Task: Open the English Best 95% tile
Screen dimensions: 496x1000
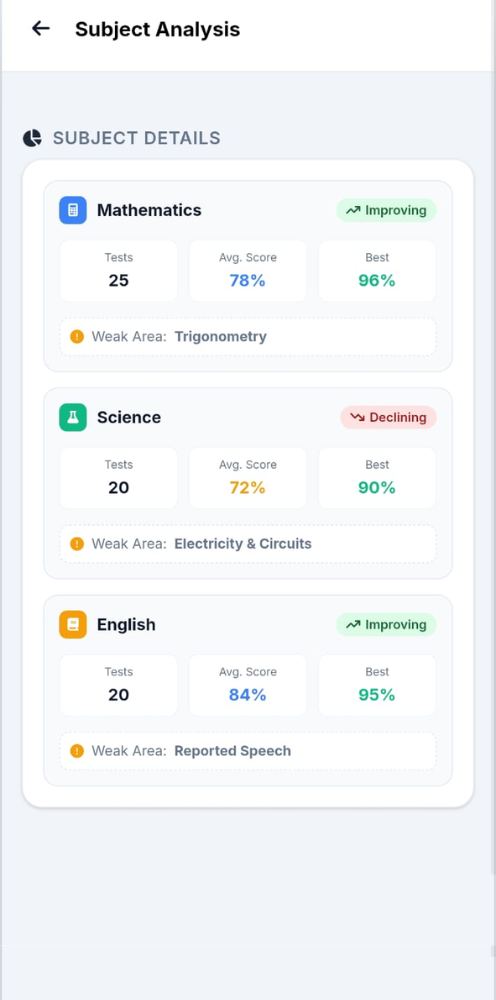Action: click(x=377, y=685)
